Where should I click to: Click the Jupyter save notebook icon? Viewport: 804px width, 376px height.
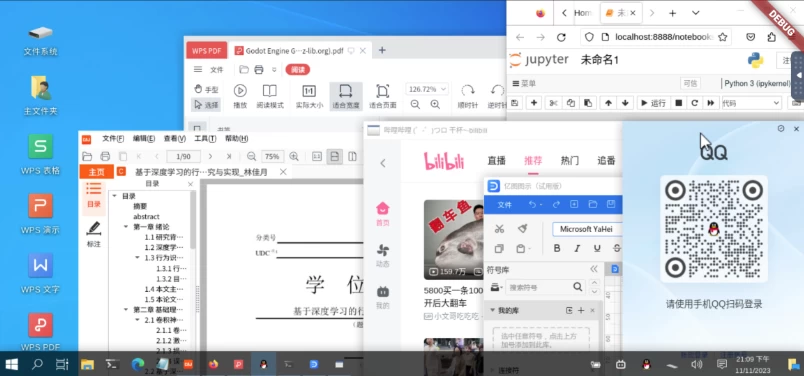point(515,103)
